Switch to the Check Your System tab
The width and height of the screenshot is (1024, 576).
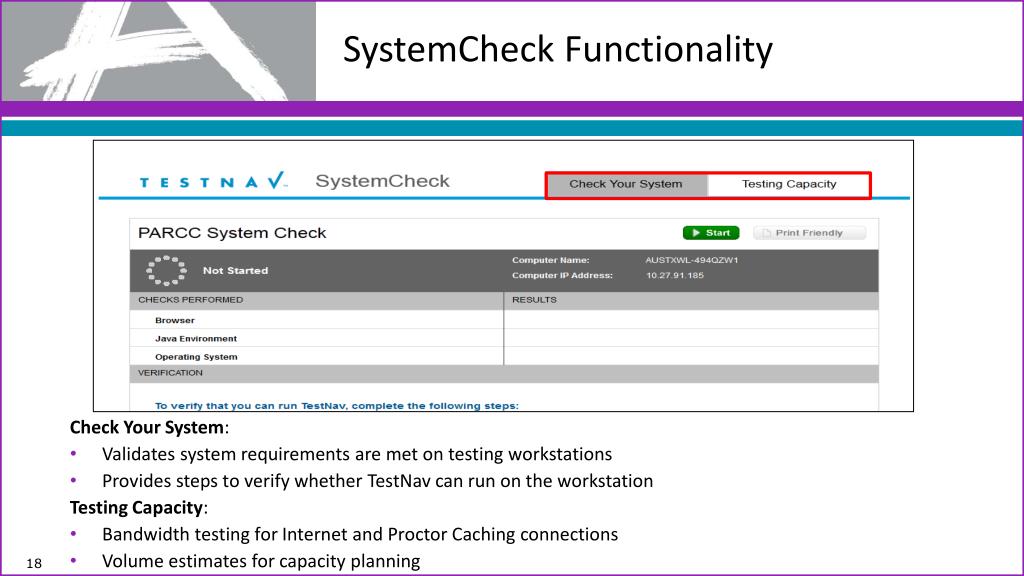coord(626,184)
